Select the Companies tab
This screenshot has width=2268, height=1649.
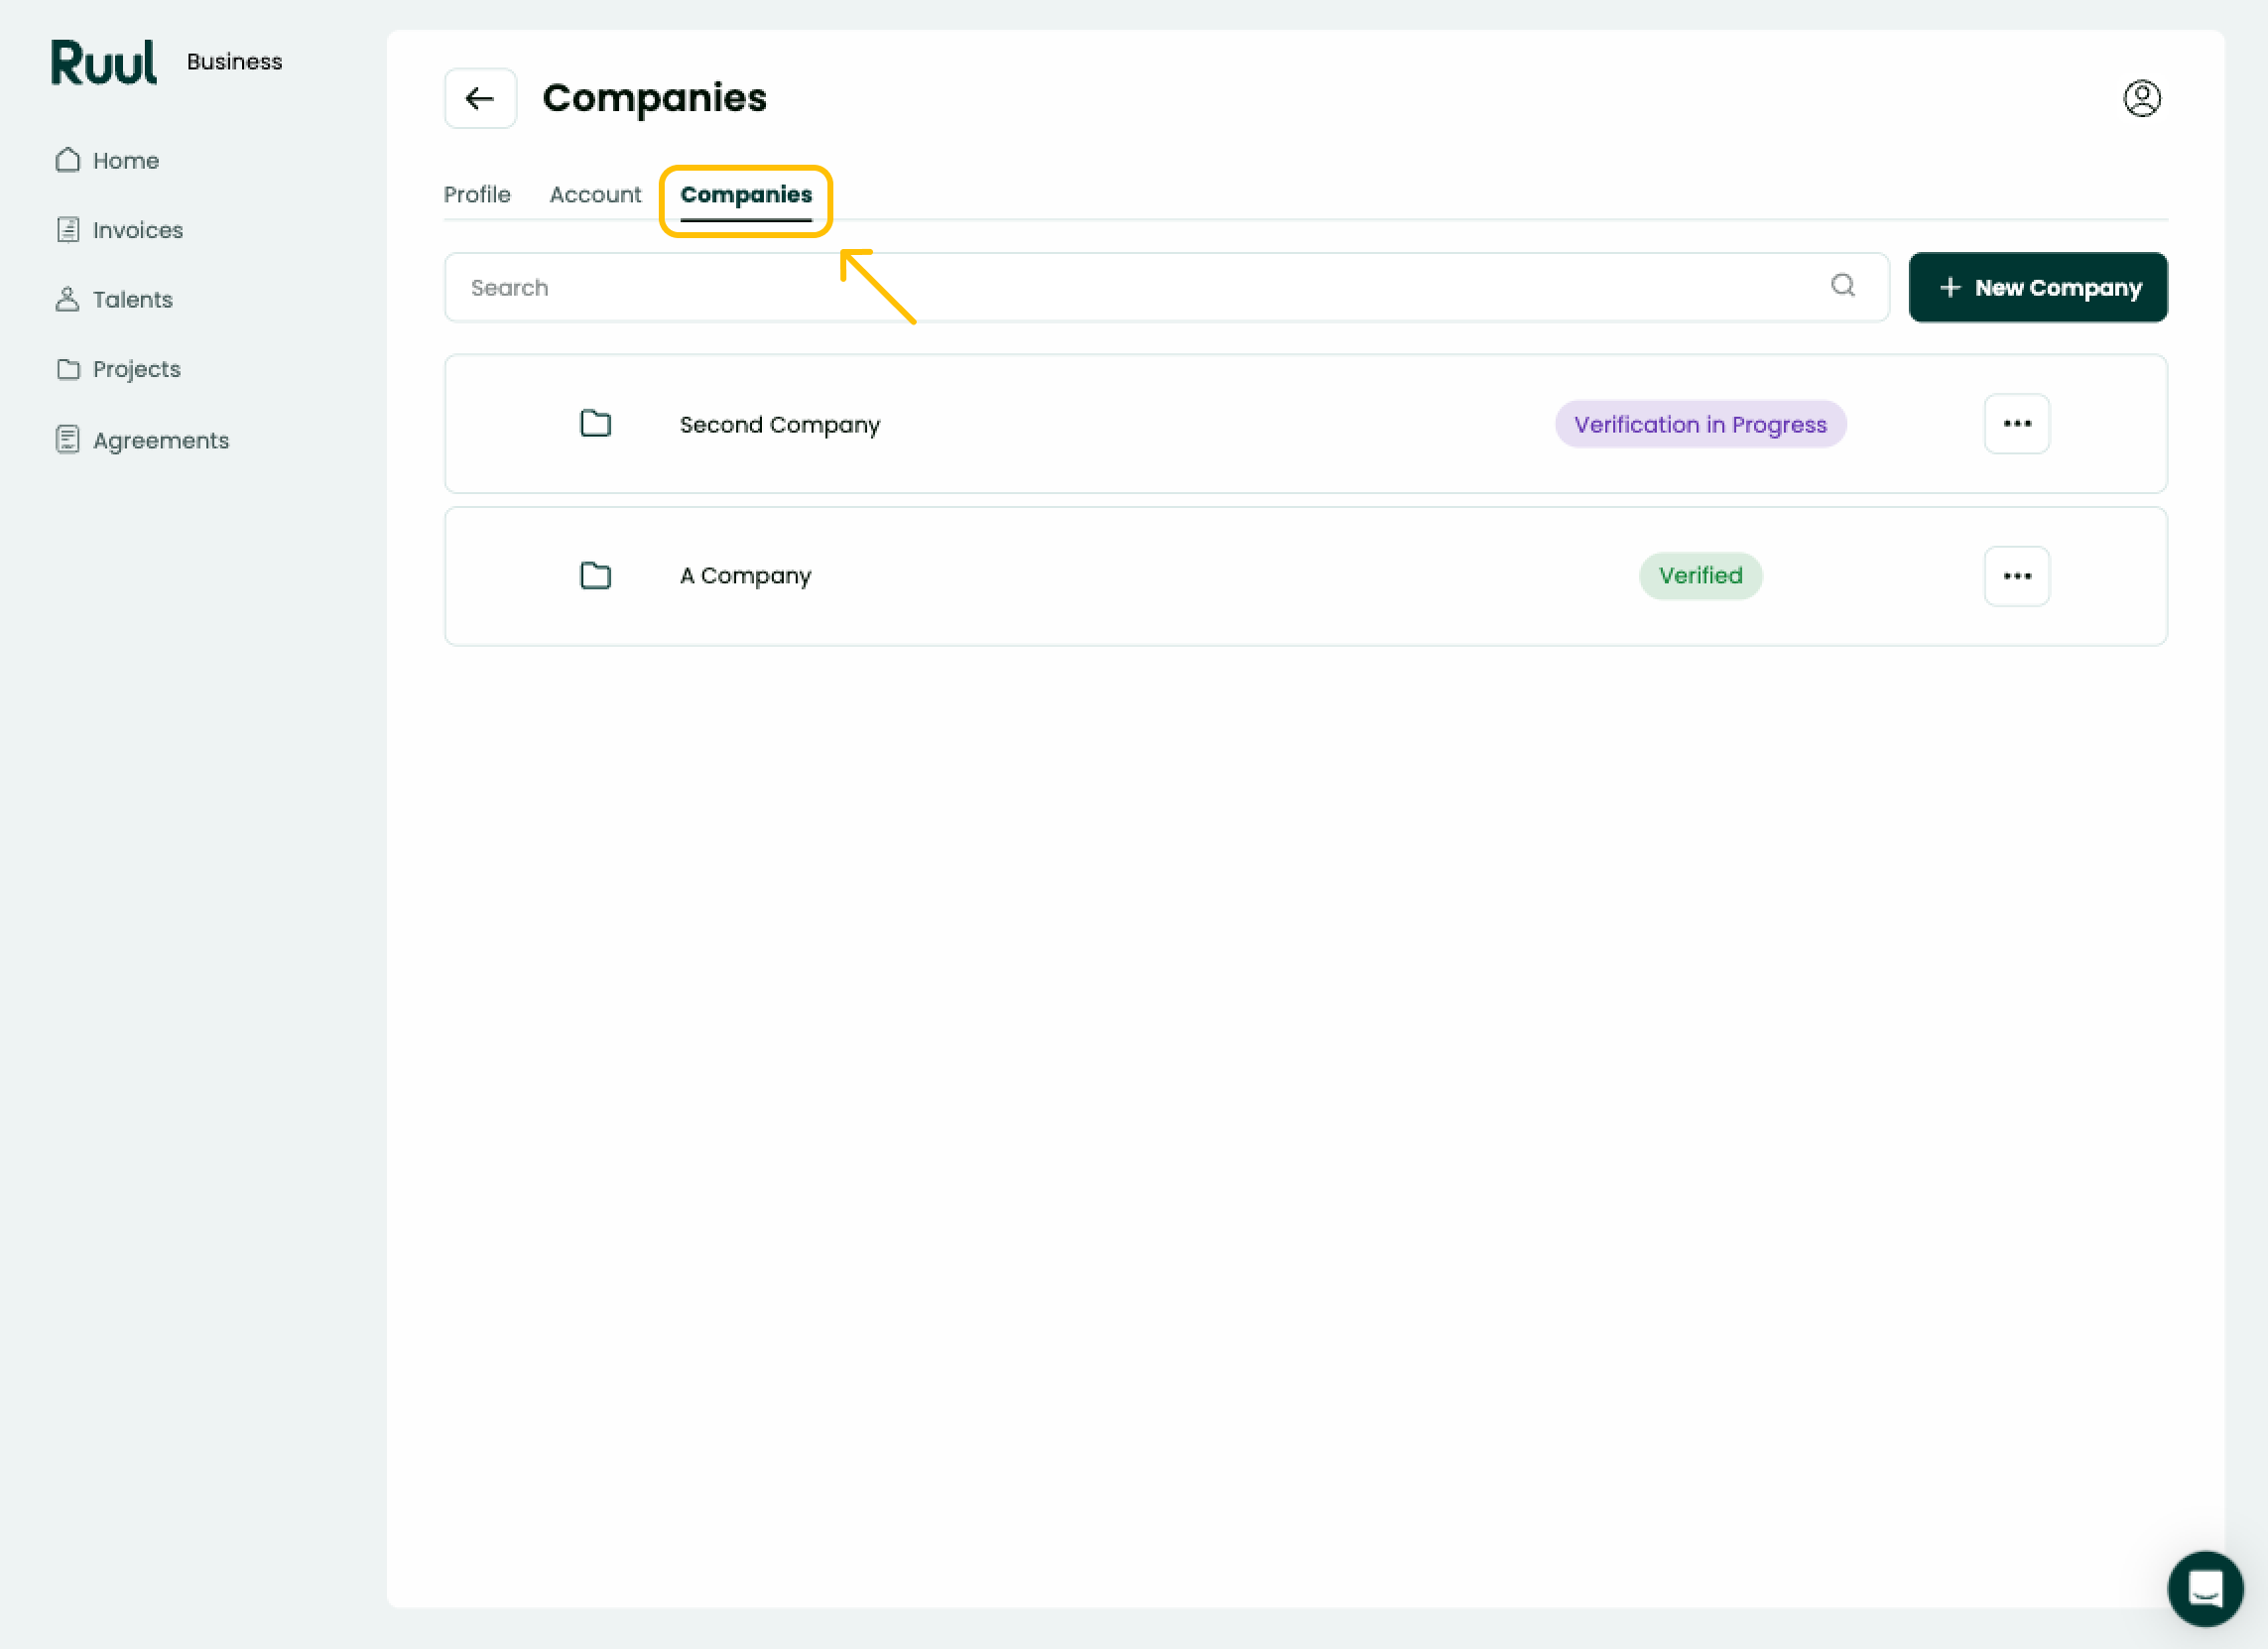[746, 195]
